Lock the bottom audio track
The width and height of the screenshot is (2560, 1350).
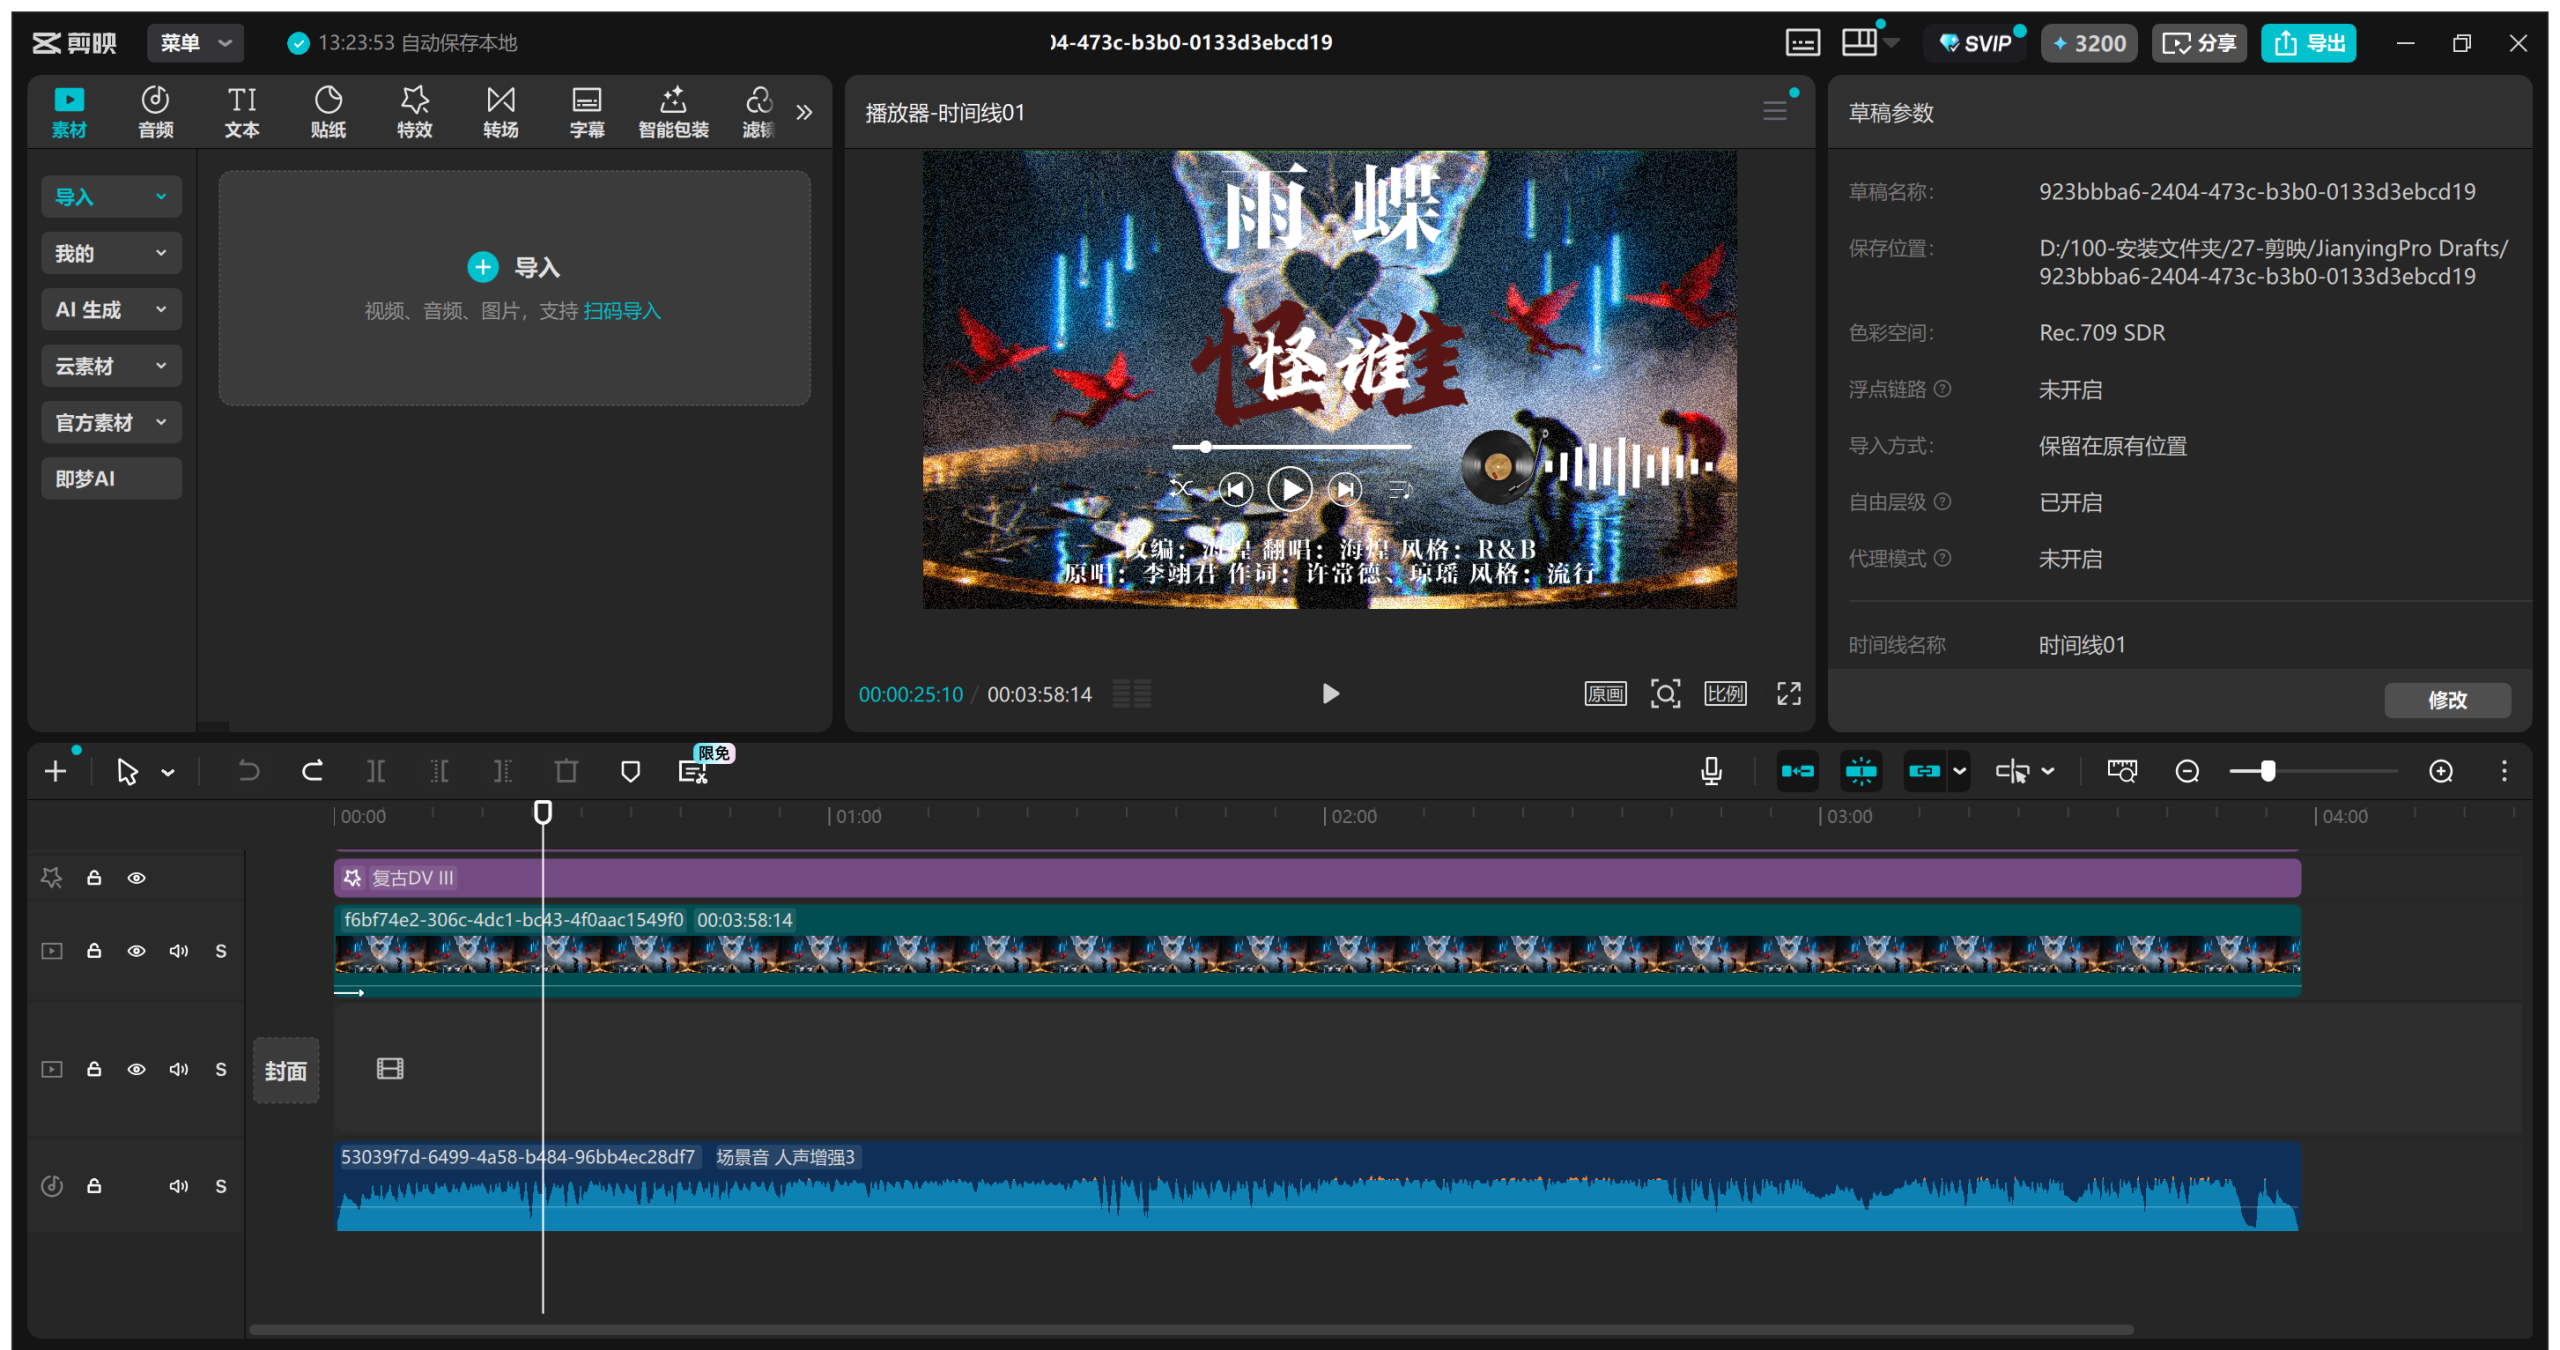point(94,1186)
